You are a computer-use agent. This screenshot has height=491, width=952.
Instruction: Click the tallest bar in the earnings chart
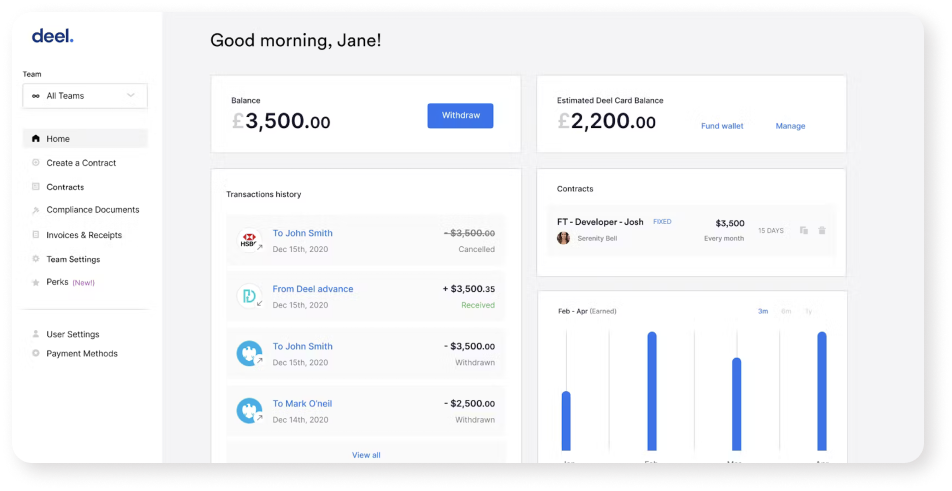pos(652,390)
